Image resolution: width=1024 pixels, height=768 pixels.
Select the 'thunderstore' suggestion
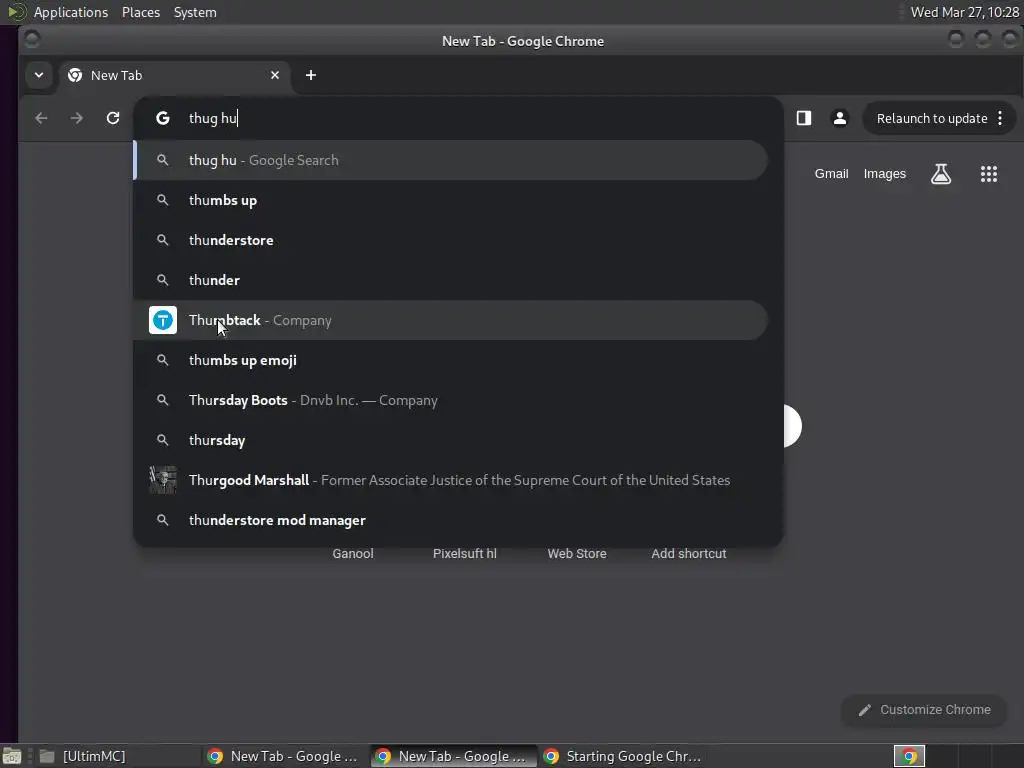[451, 240]
